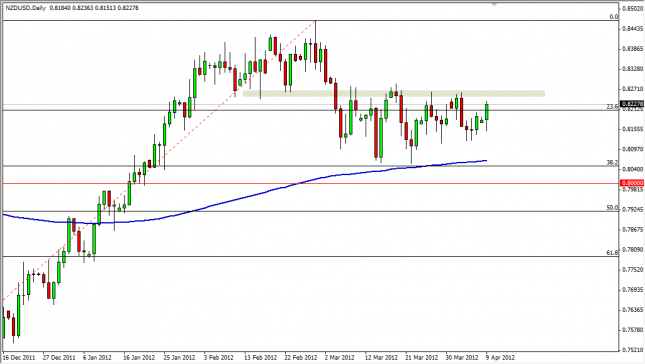The width and height of the screenshot is (645, 364).
Task: Click the 30 Mar 2012 date label
Action: (462, 358)
